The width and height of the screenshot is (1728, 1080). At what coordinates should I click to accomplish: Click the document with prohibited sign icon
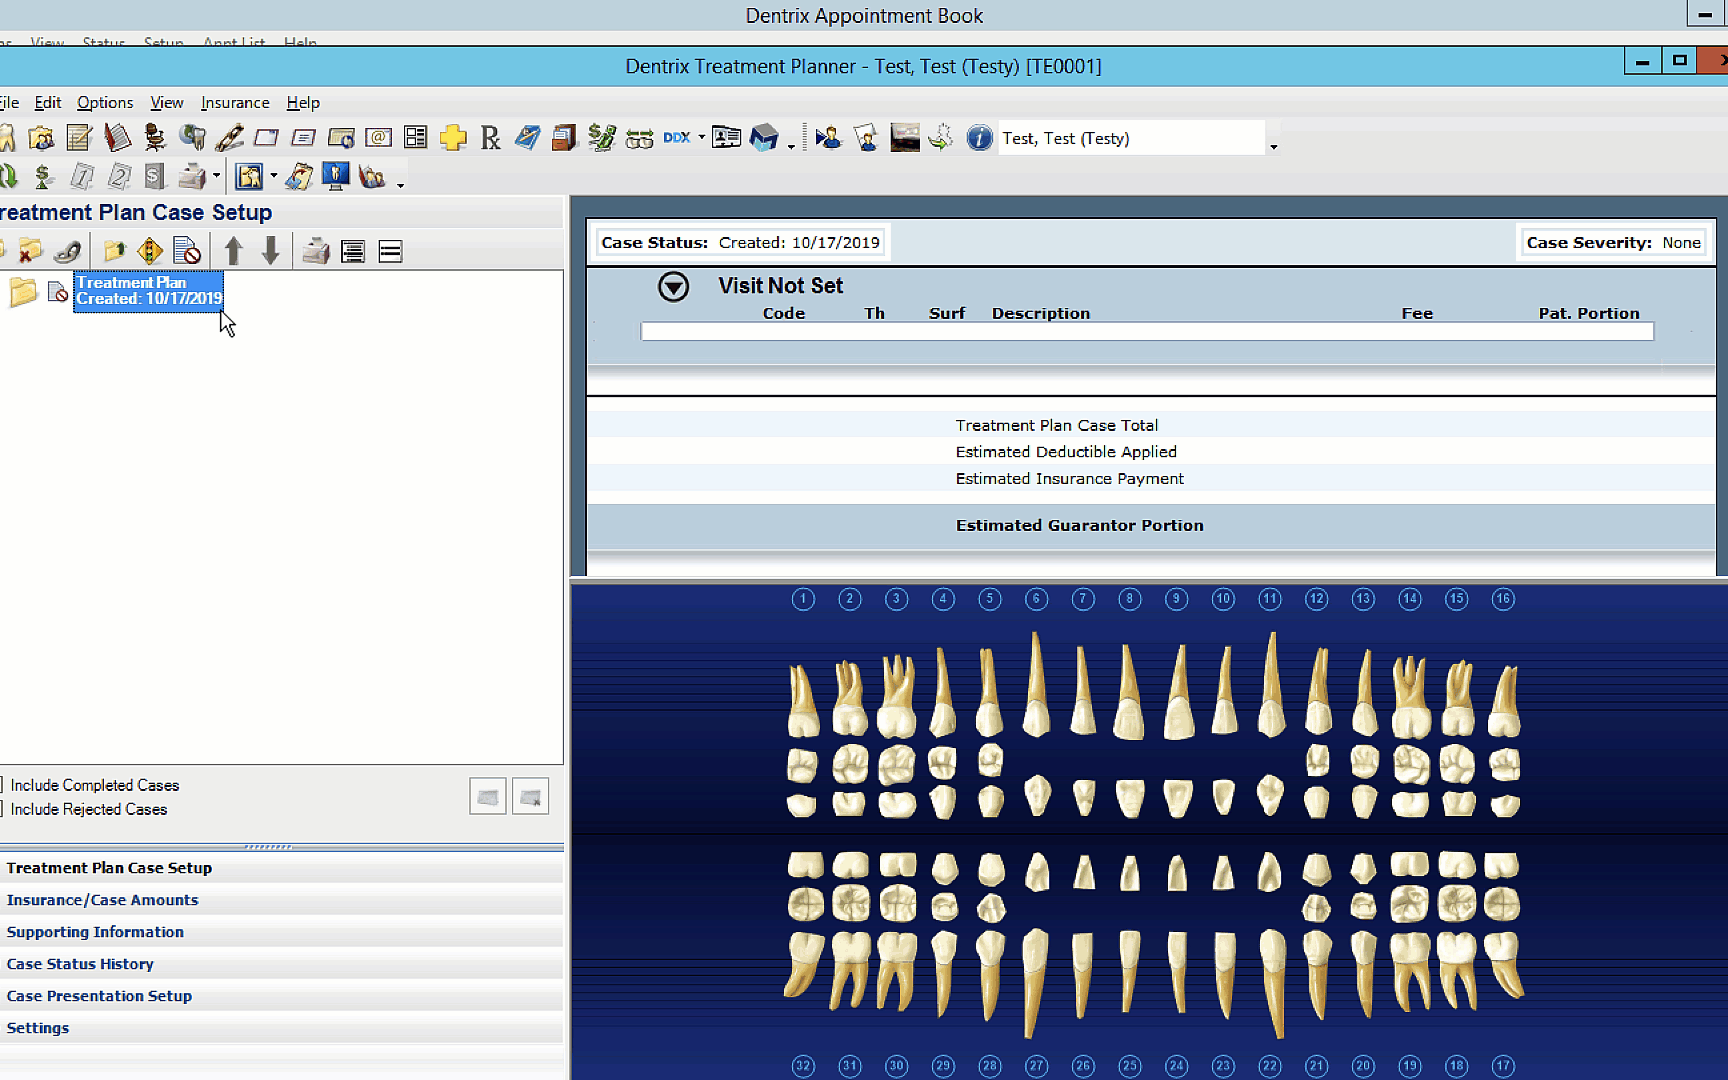[x=187, y=251]
